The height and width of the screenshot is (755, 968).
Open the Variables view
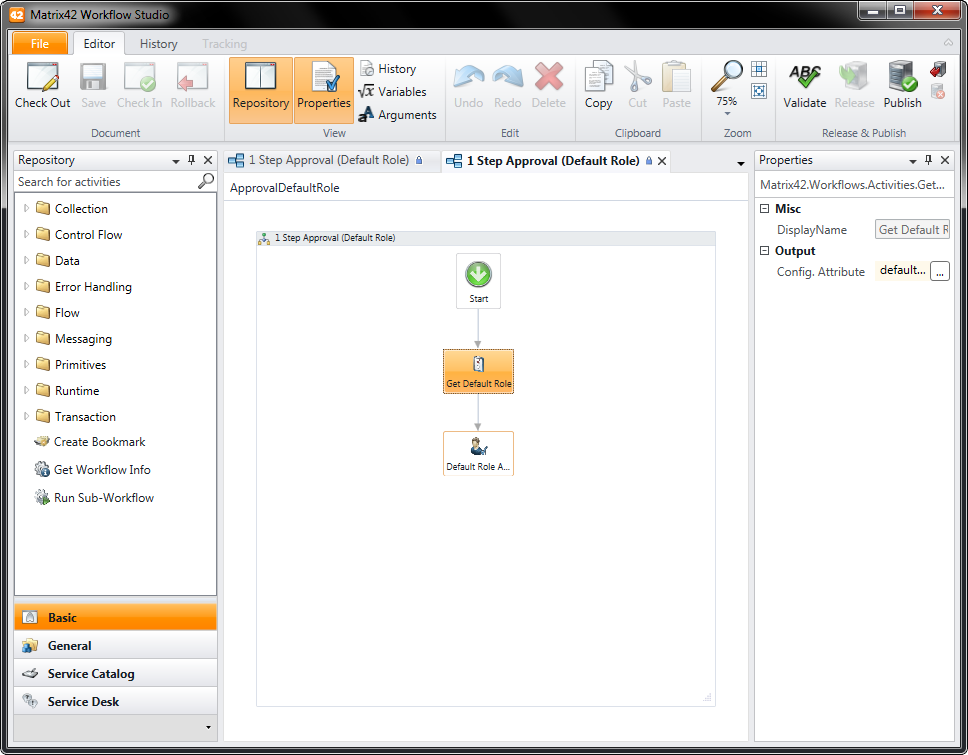click(x=393, y=91)
